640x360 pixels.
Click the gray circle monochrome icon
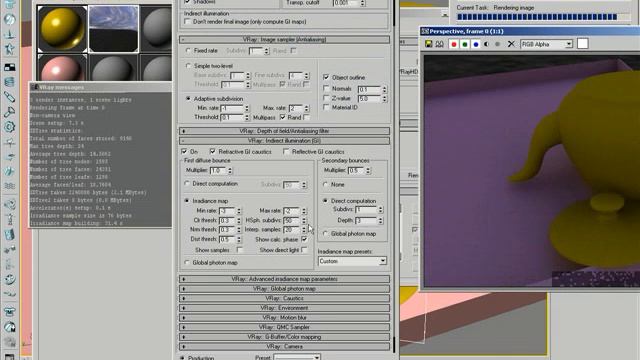tap(497, 44)
